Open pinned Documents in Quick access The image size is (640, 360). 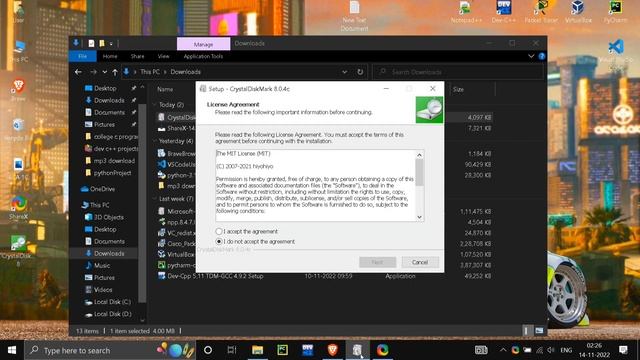[109, 112]
